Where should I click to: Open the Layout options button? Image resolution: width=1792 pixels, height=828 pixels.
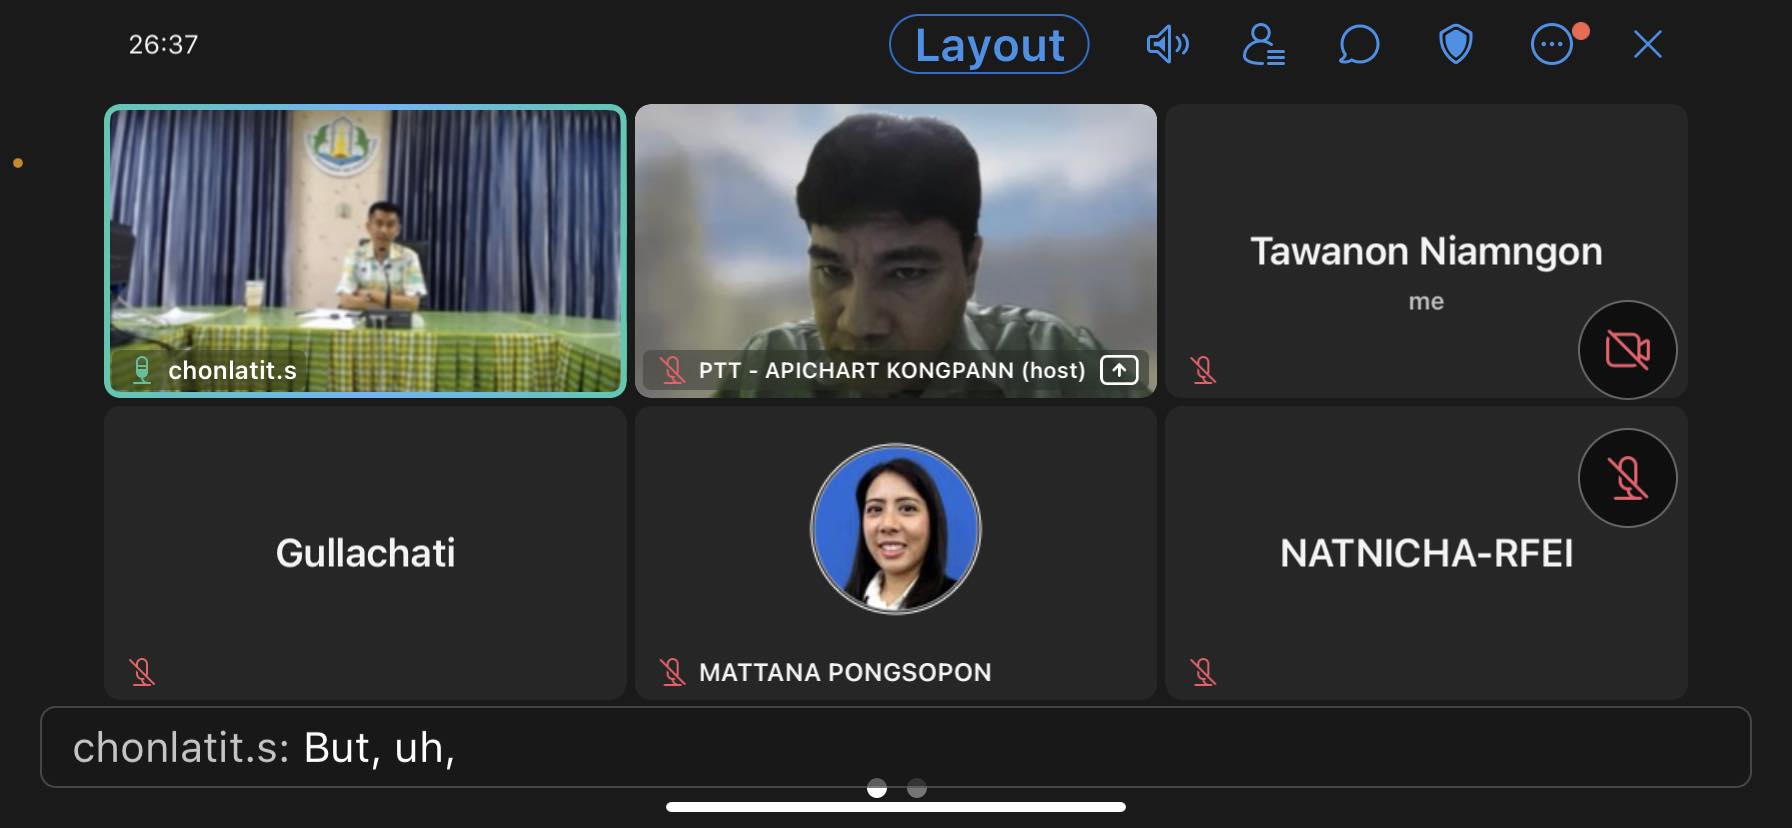coord(989,44)
